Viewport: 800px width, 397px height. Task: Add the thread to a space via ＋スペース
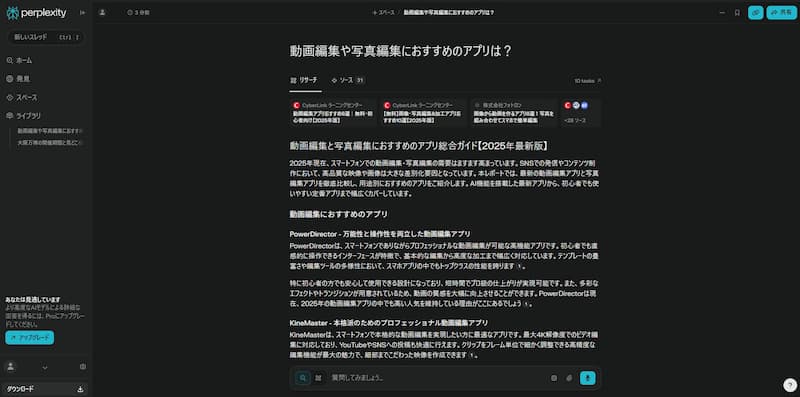pos(384,13)
